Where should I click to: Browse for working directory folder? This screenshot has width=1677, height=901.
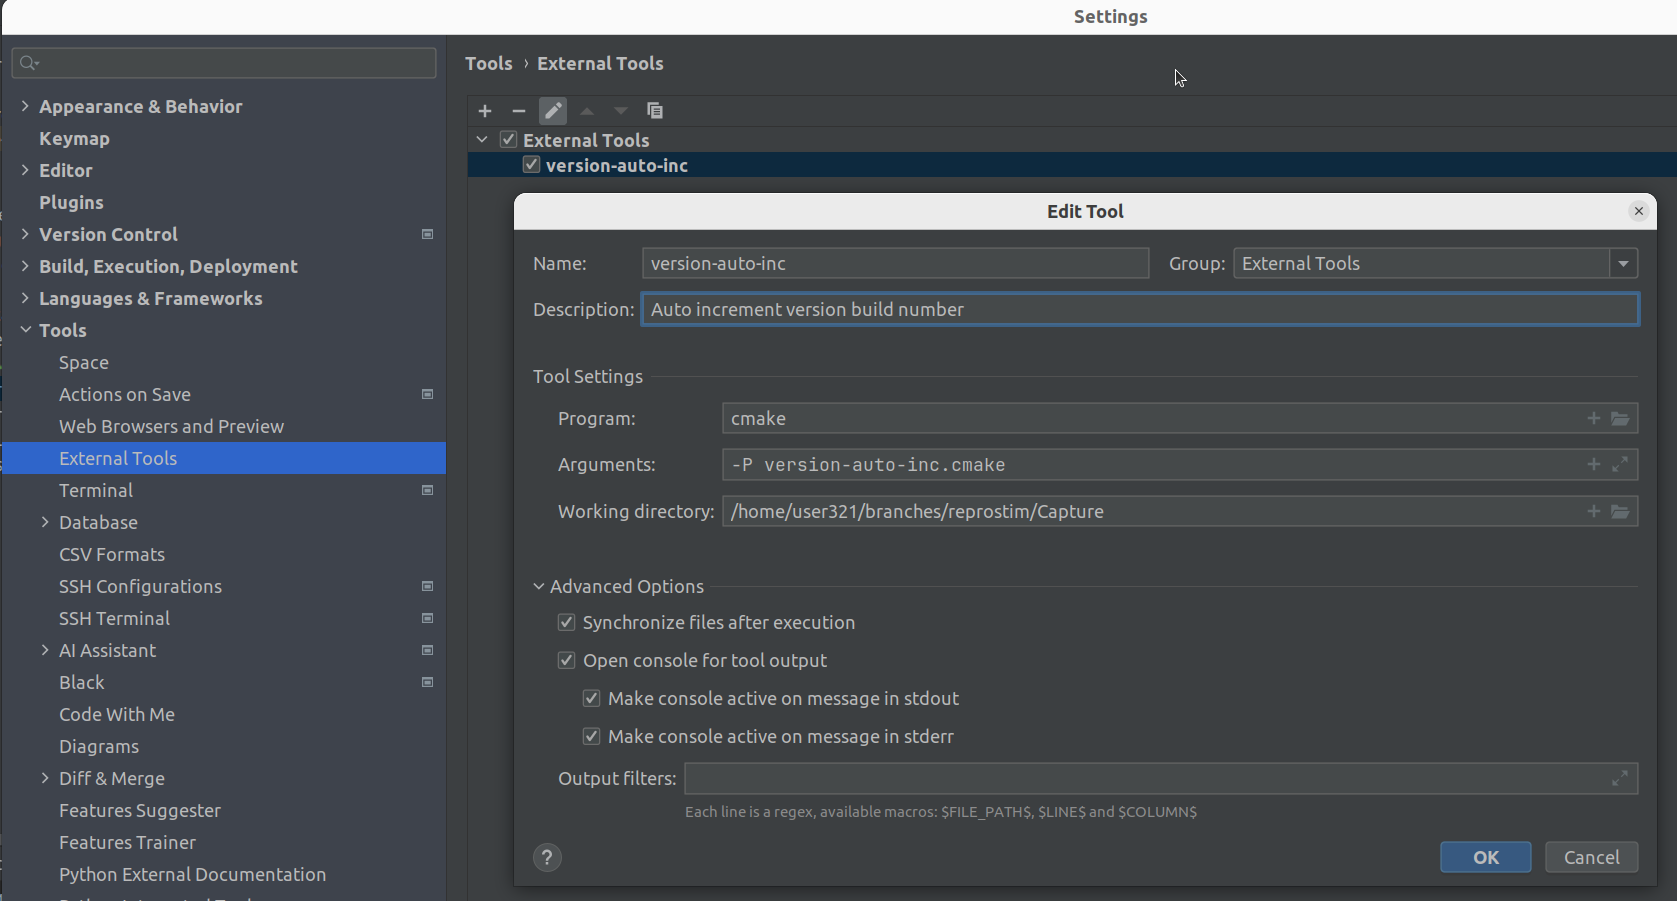coord(1620,511)
